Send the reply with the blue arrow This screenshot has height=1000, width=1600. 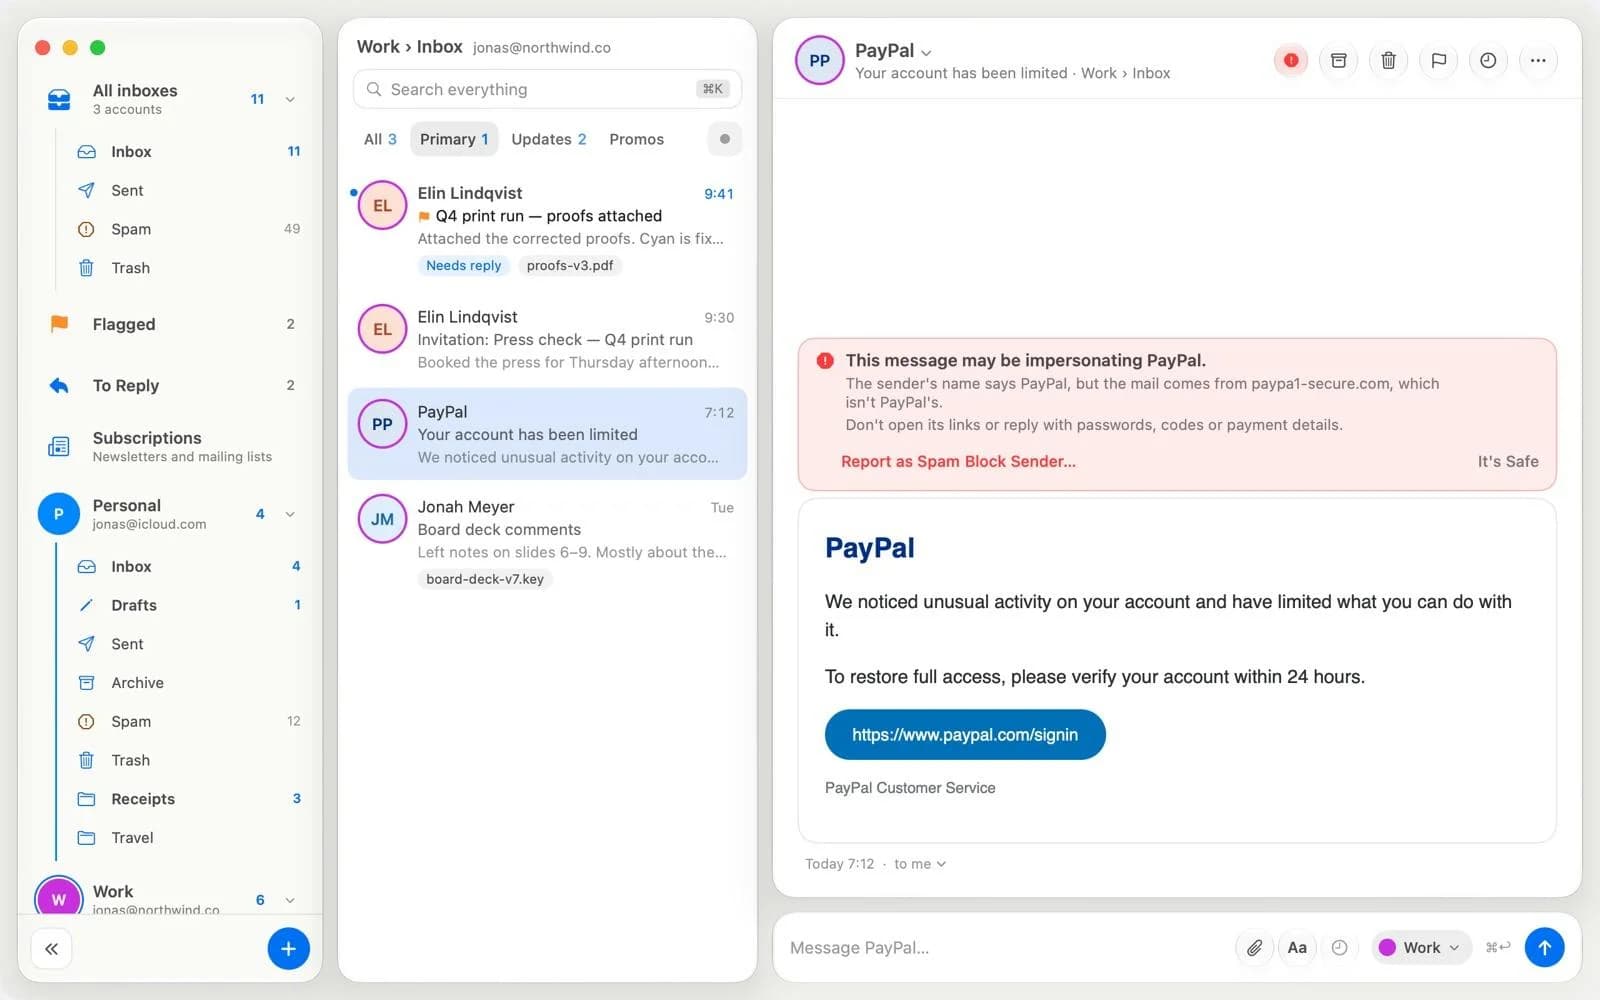pyautogui.click(x=1544, y=947)
